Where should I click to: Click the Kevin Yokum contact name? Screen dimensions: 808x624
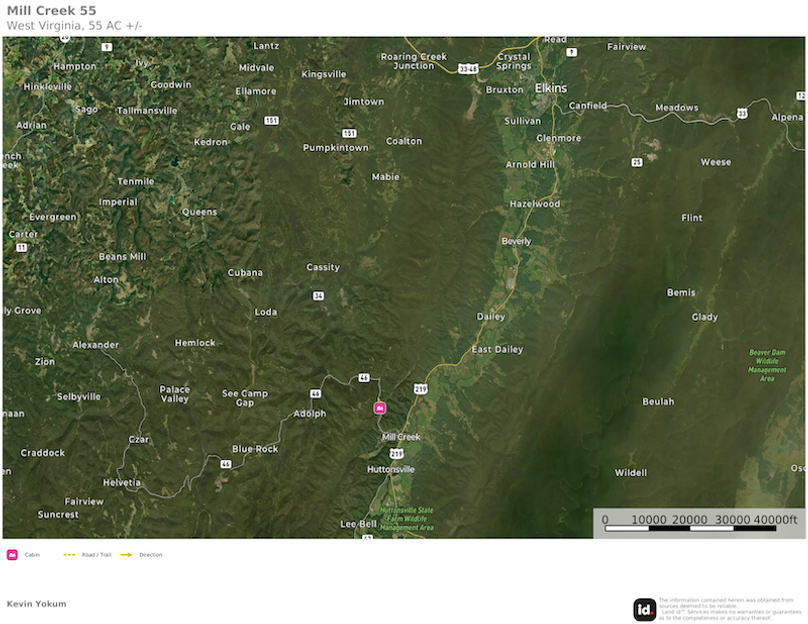point(36,603)
